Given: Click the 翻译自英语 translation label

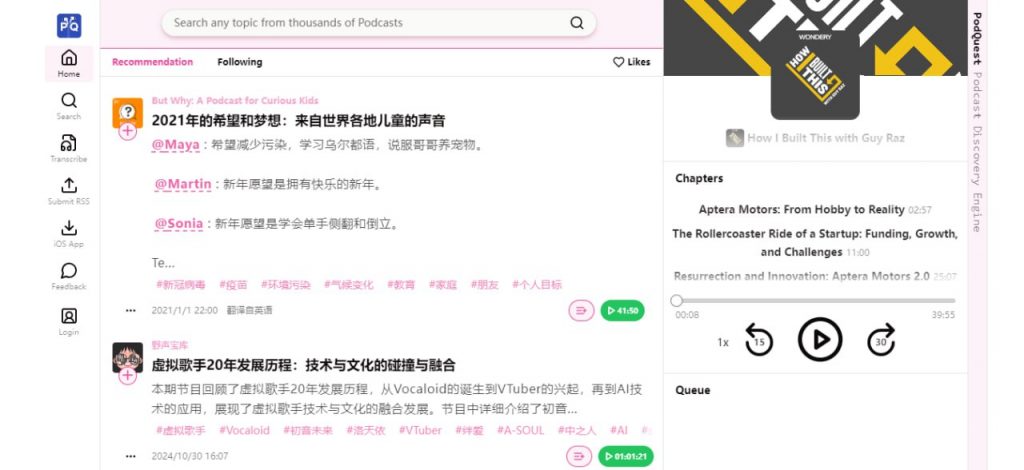Looking at the screenshot, I should click(249, 311).
